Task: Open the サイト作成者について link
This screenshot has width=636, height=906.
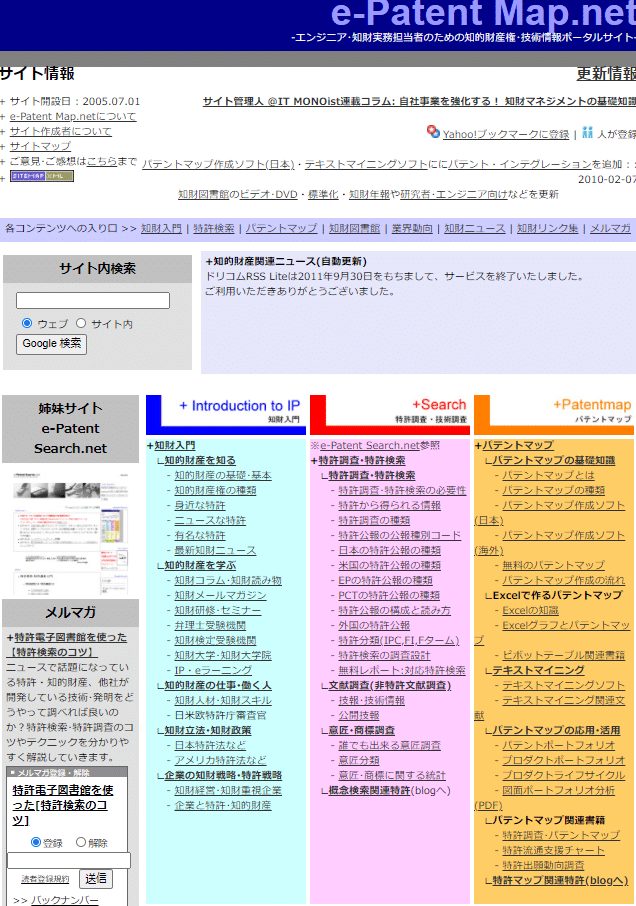Action: pyautogui.click(x=61, y=131)
